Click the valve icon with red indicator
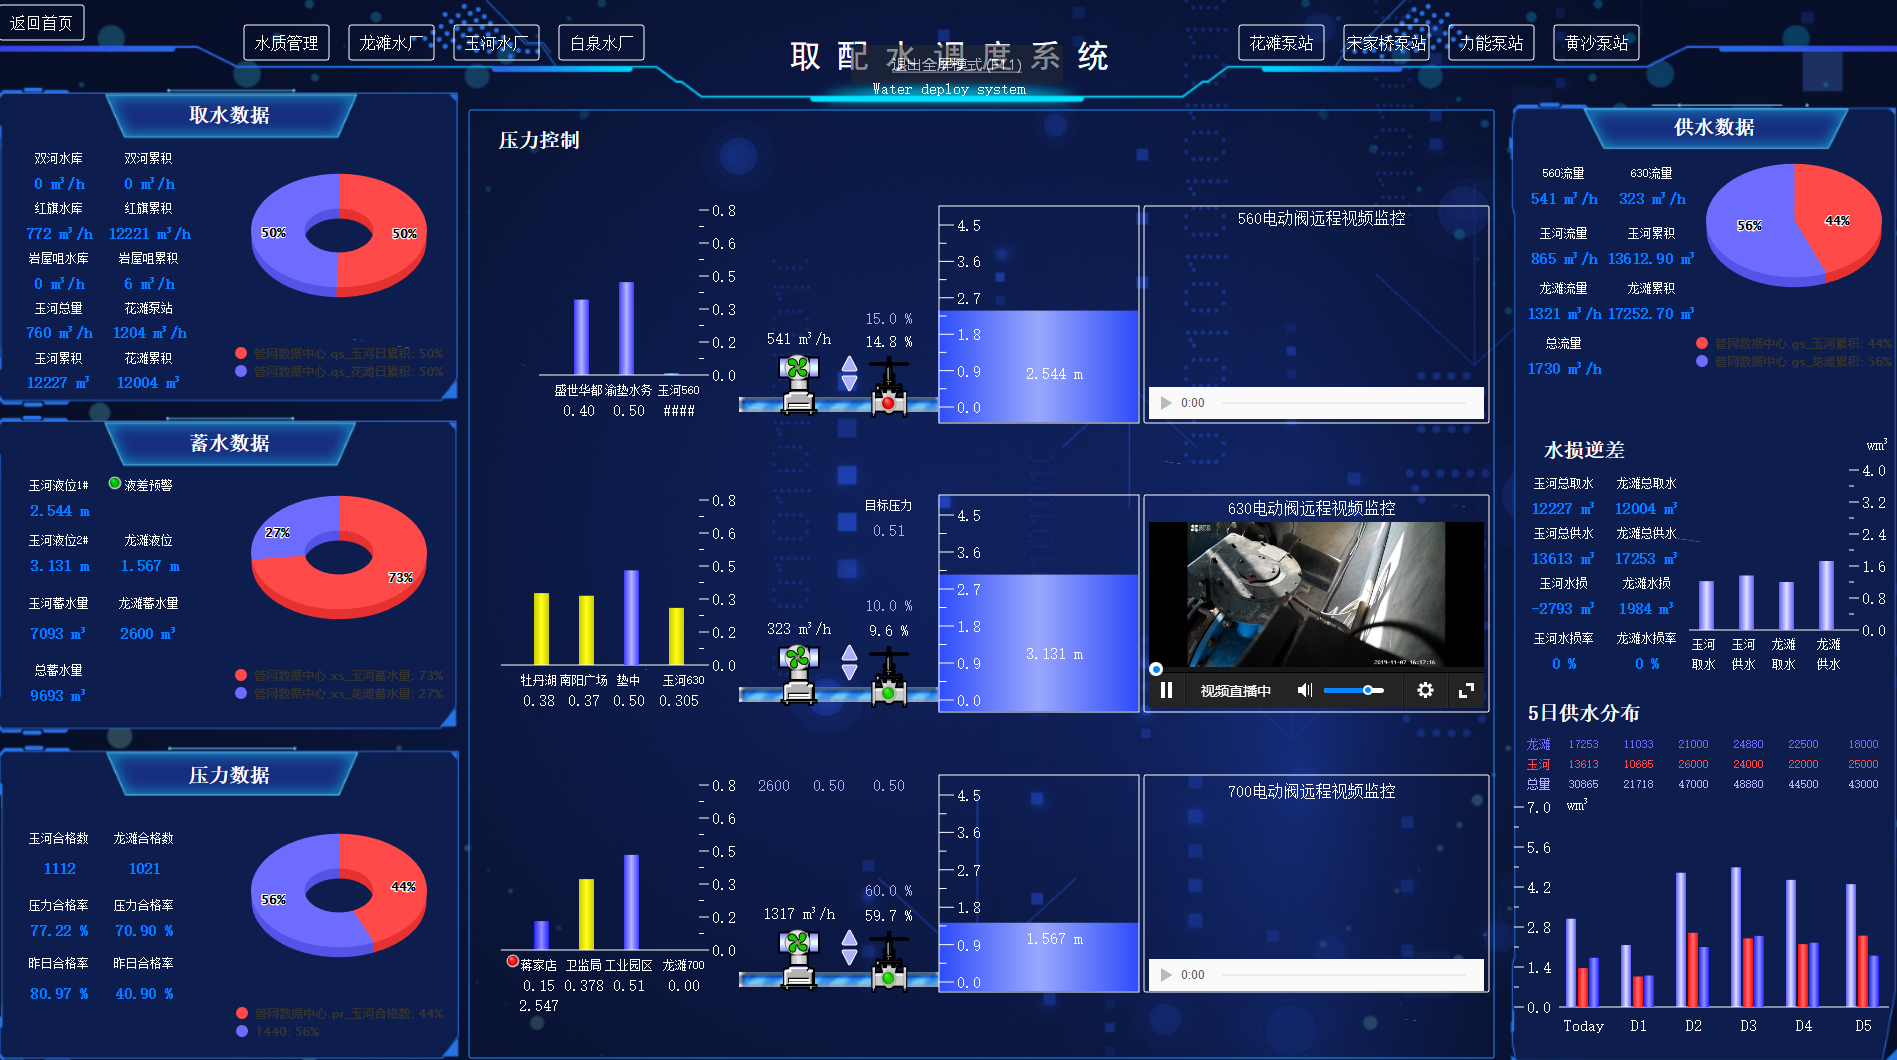This screenshot has height=1060, width=1897. pos(888,387)
